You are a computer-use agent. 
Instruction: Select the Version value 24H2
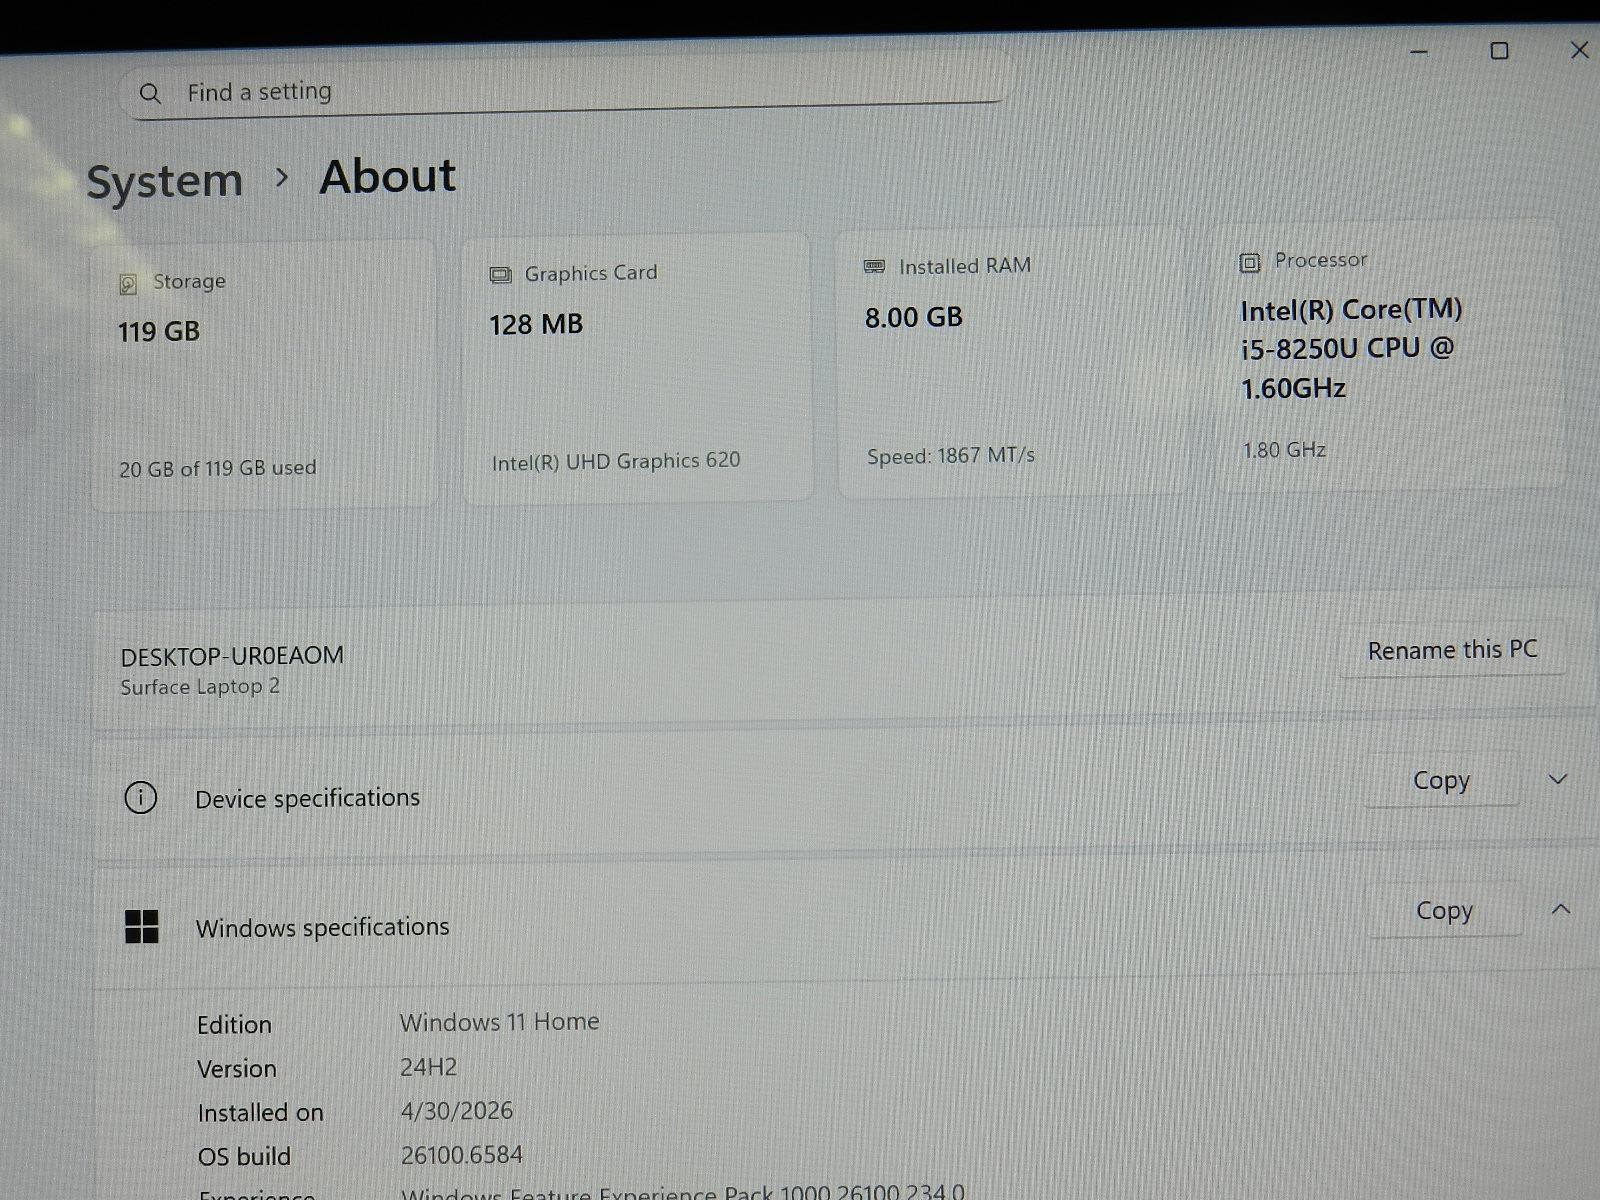pos(428,1067)
